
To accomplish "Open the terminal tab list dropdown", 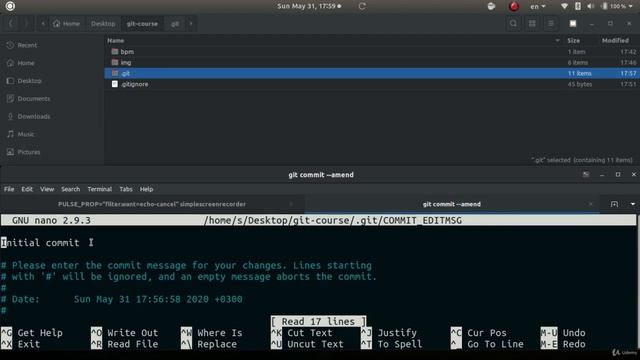I will click(633, 204).
